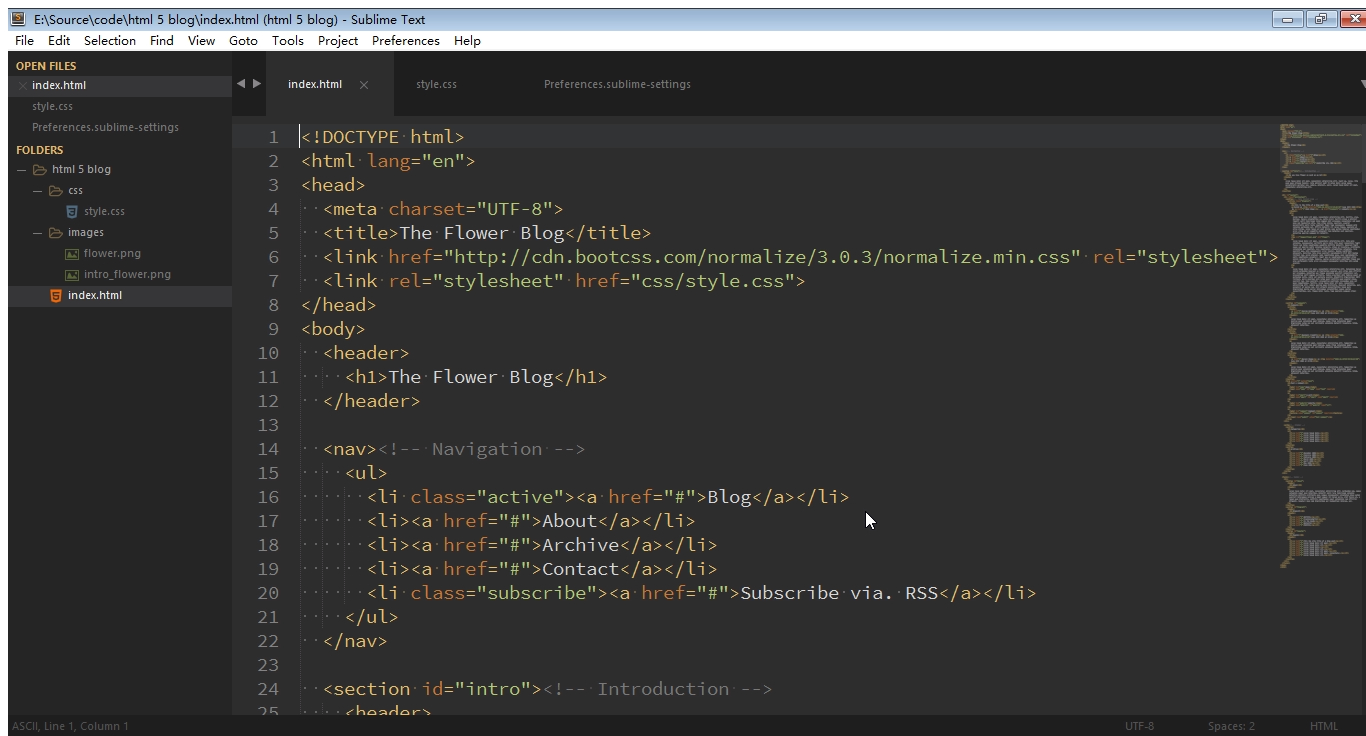Click the folder icon for html 5 blog

(x=40, y=170)
